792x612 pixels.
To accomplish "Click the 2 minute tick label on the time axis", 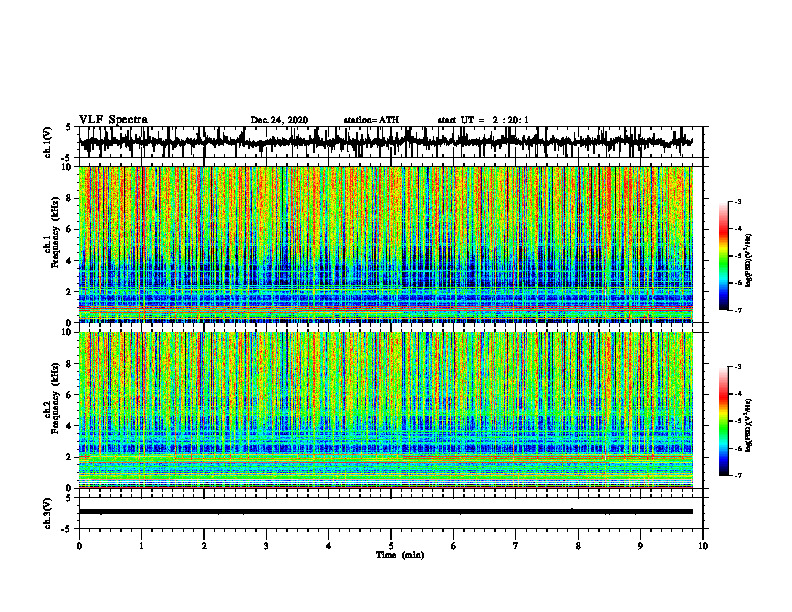I will (x=204, y=546).
